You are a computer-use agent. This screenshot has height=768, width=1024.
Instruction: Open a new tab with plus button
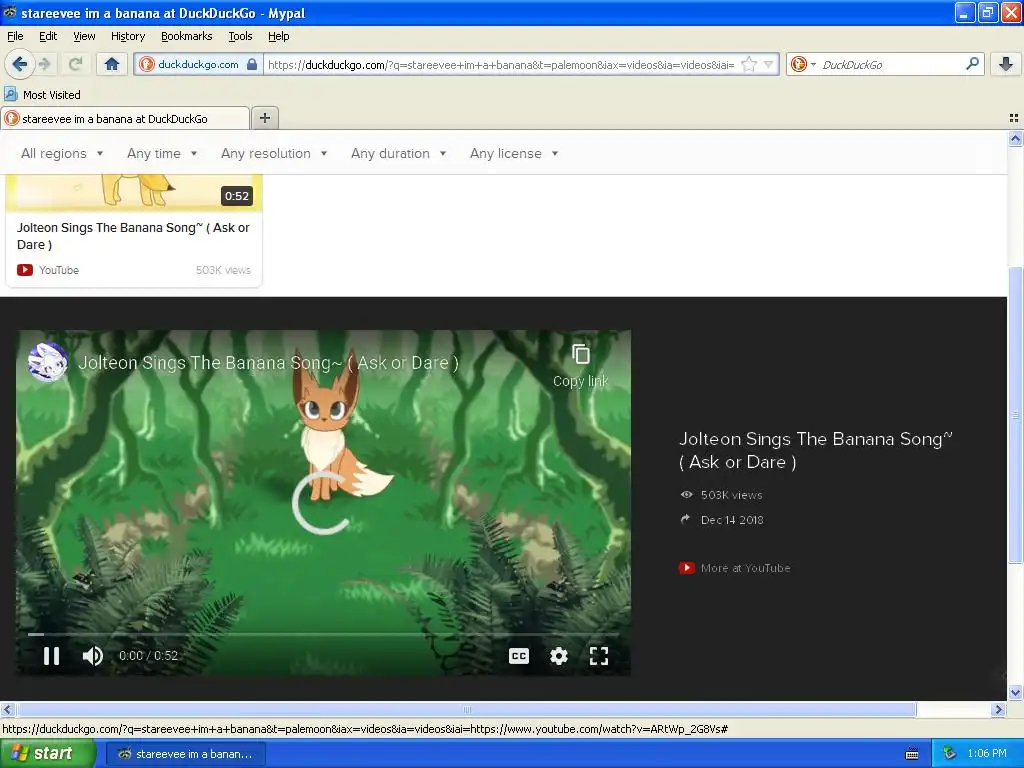click(264, 118)
